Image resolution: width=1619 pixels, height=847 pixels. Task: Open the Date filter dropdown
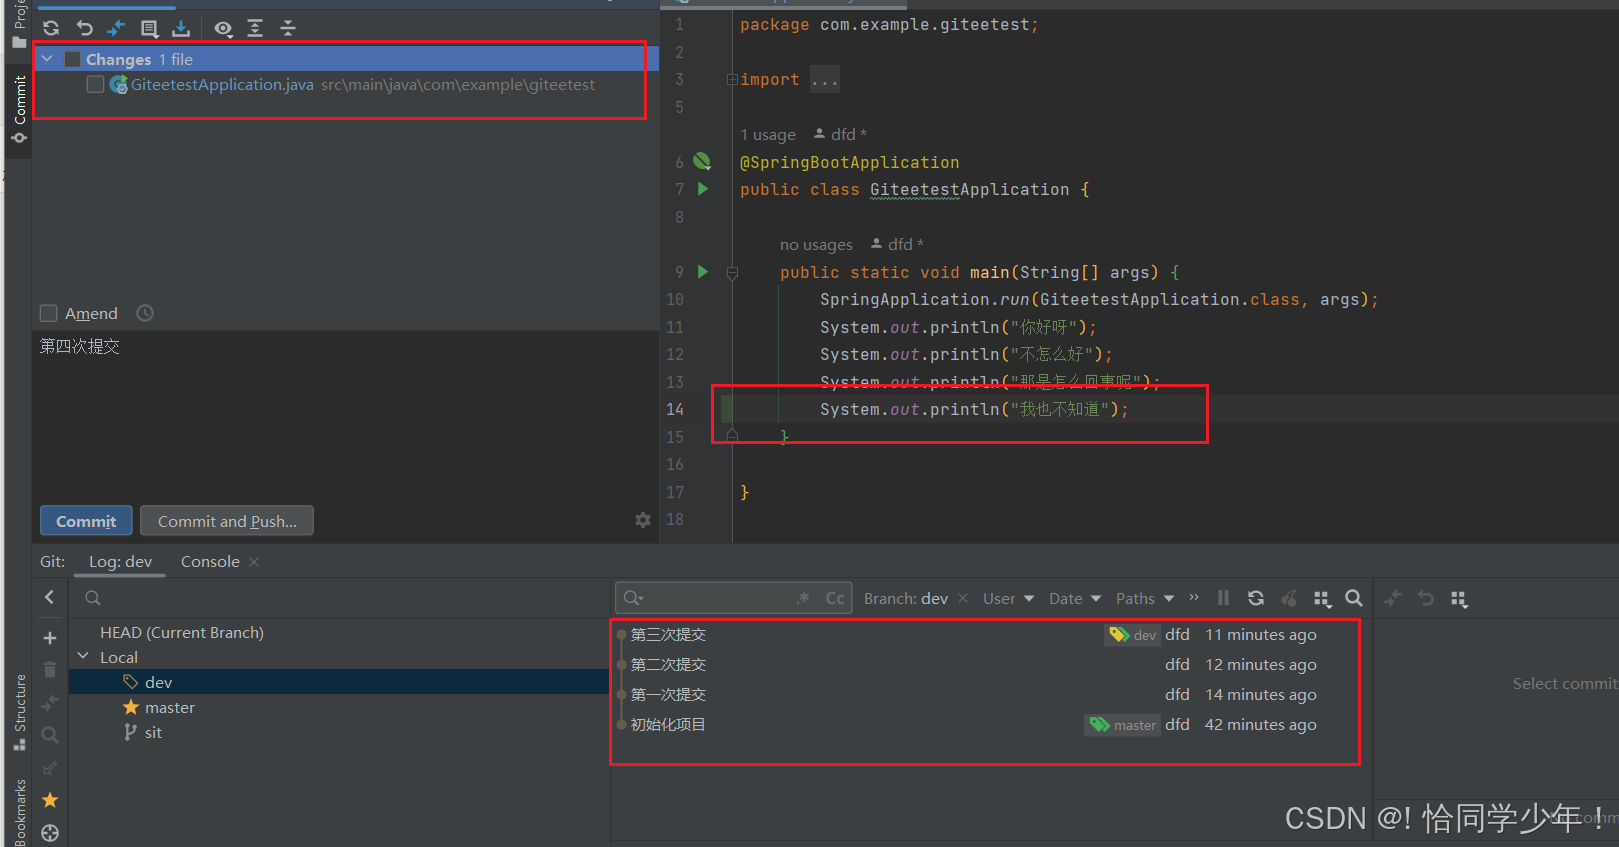point(1075,598)
